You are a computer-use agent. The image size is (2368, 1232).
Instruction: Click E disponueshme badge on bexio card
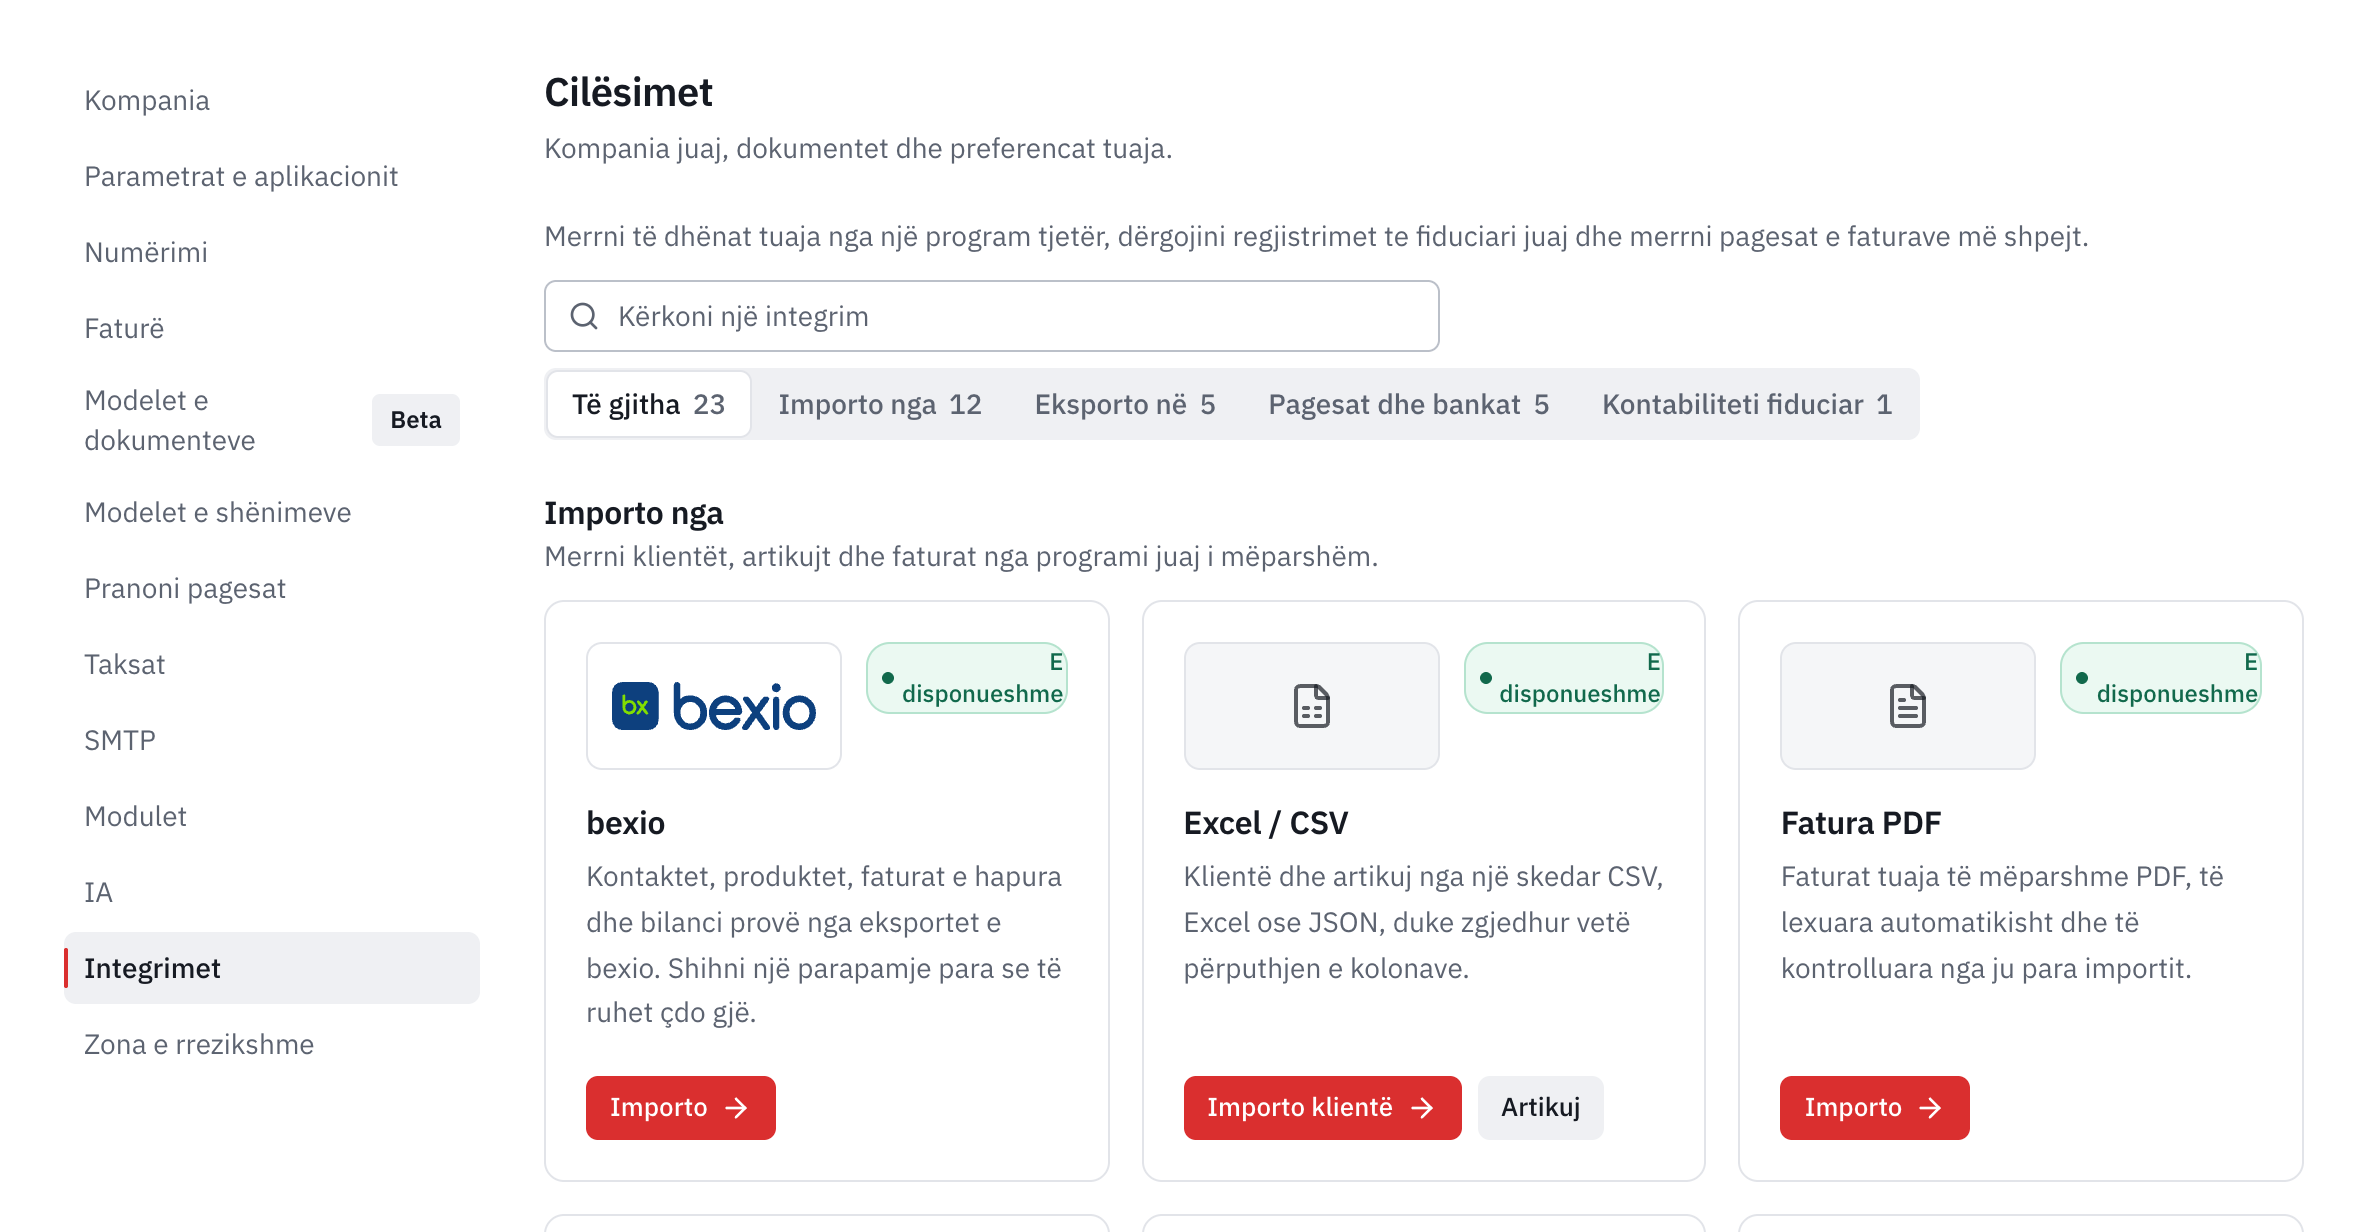click(x=967, y=678)
